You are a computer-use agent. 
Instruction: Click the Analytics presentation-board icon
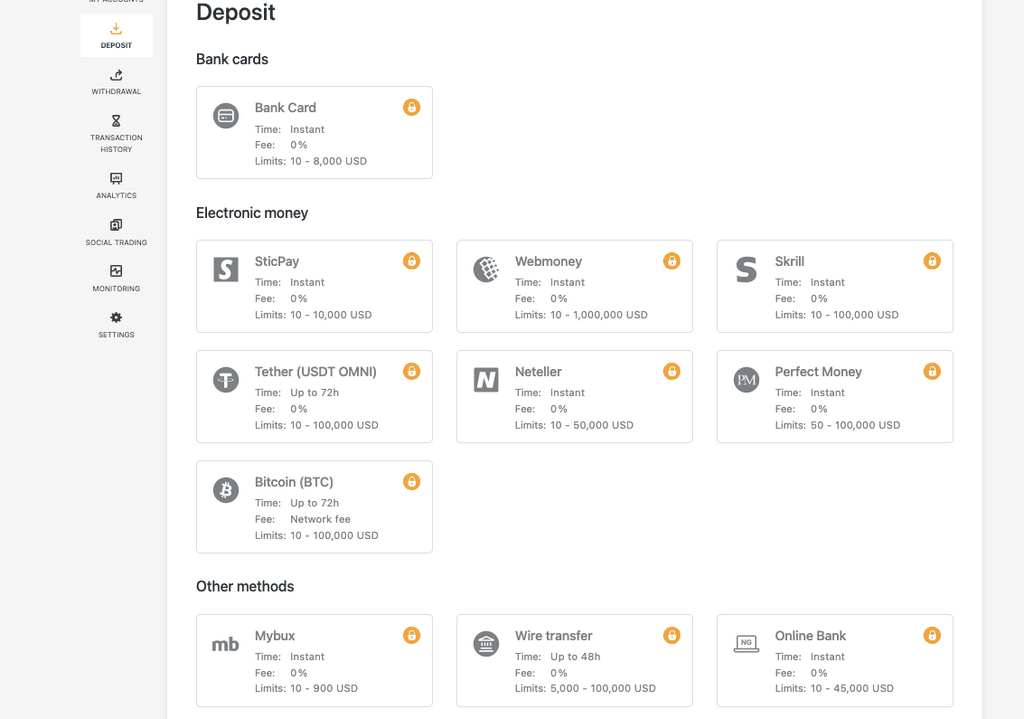(x=116, y=179)
